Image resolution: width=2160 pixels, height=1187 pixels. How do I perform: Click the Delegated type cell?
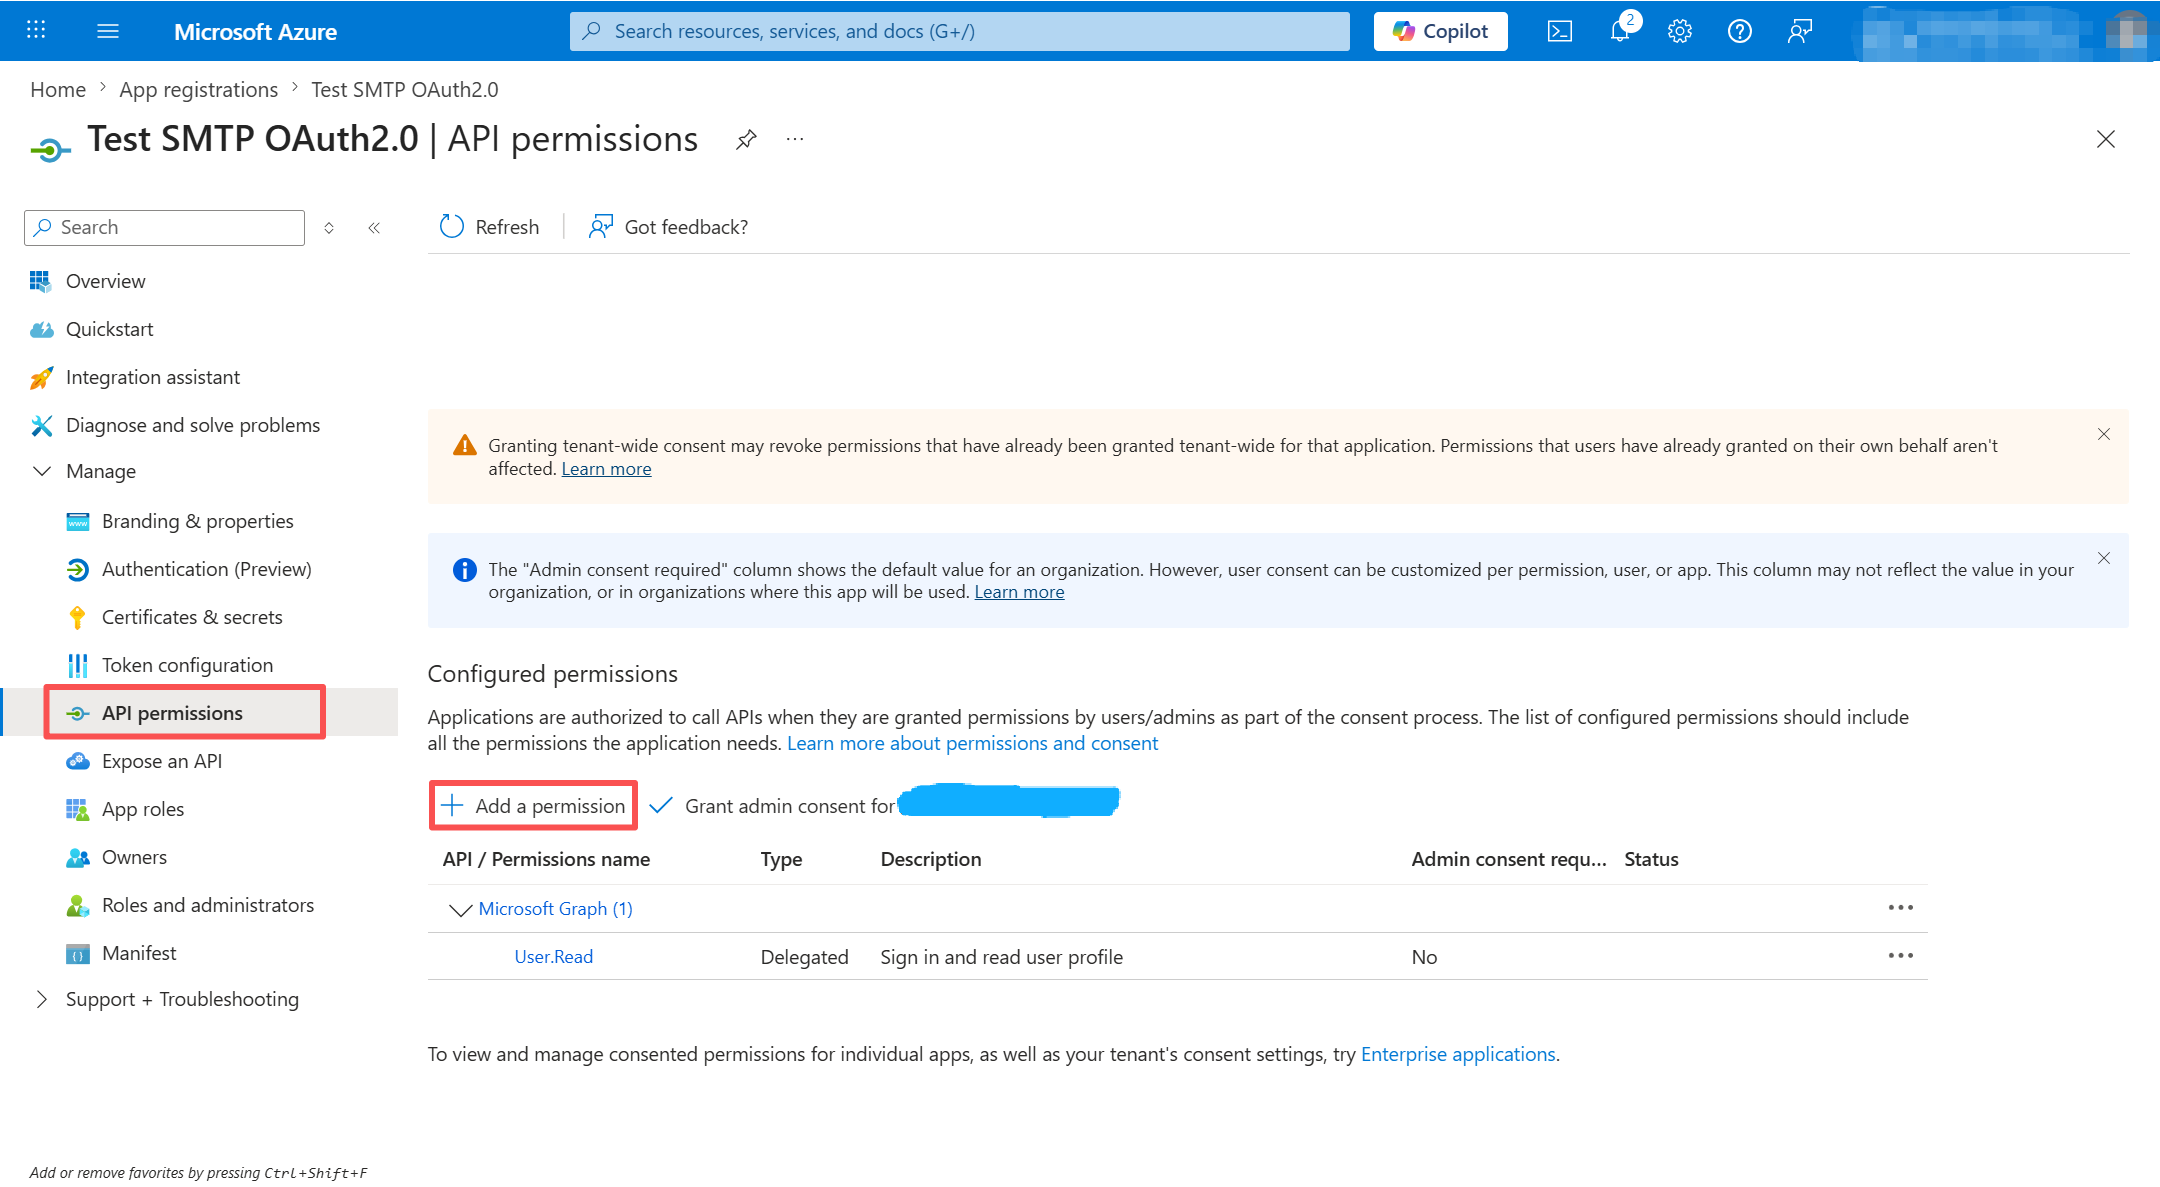(804, 957)
